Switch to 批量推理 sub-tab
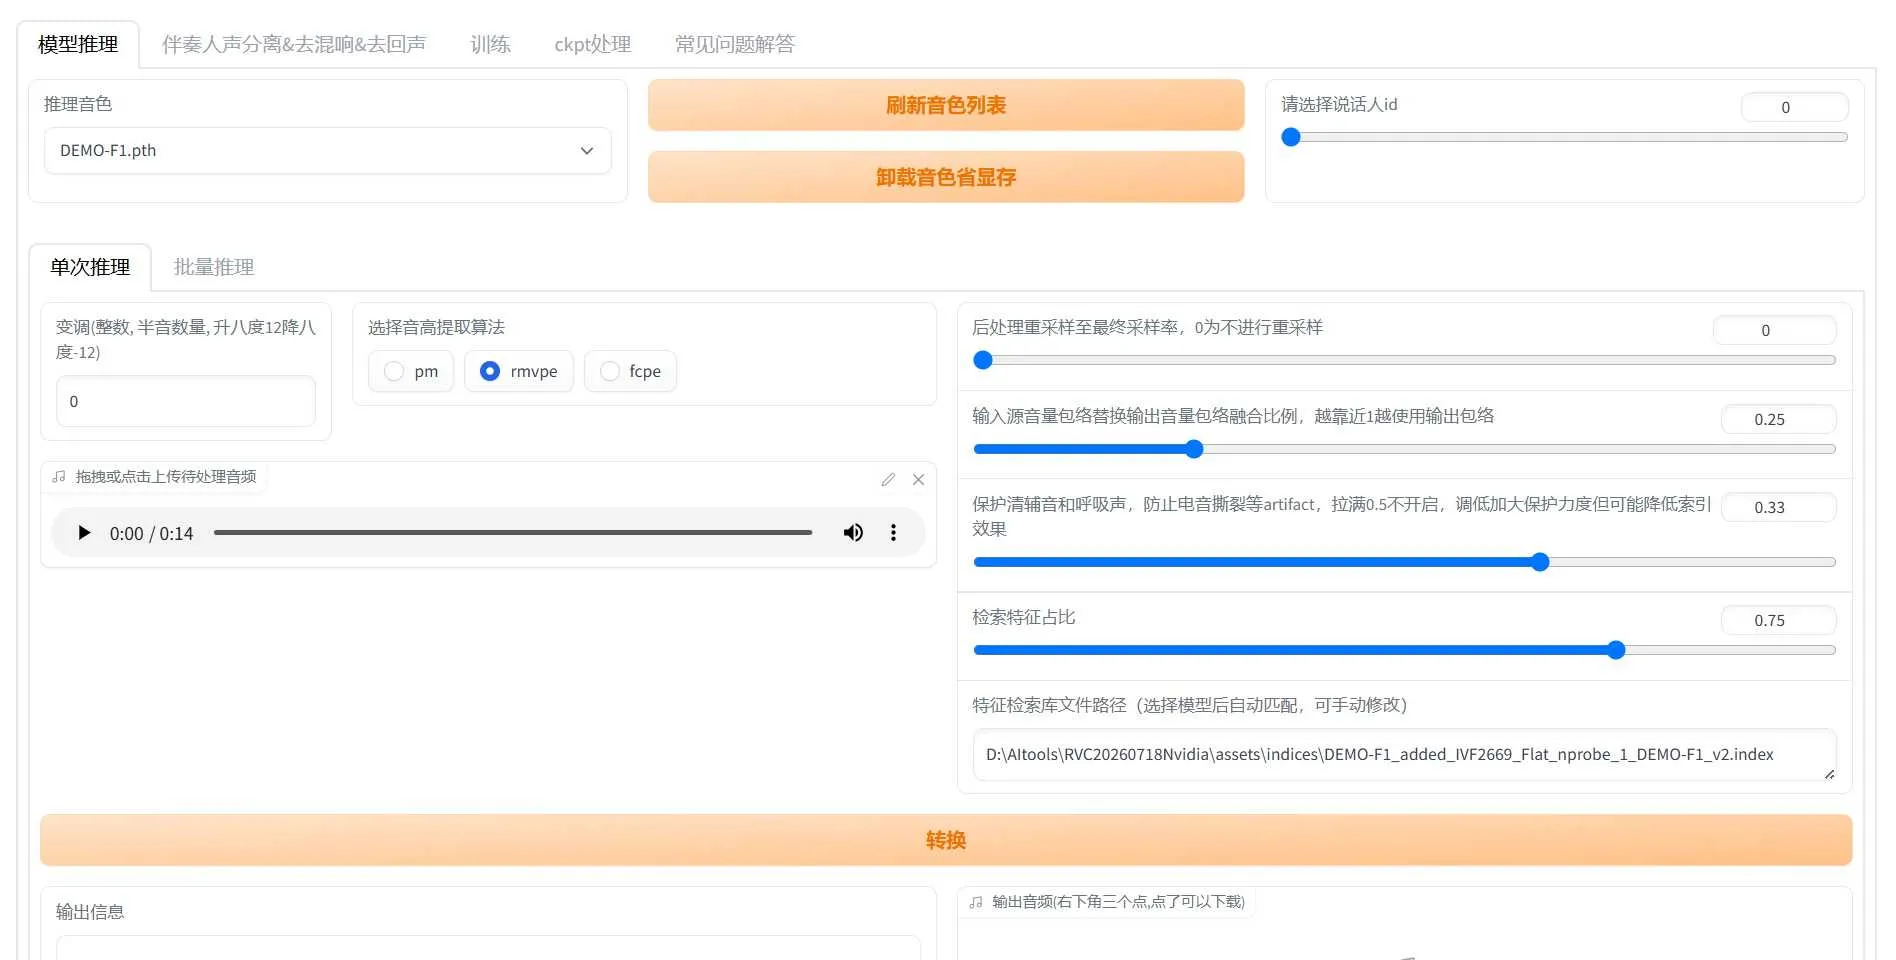Screen dimensions: 1896x960 tap(214, 267)
